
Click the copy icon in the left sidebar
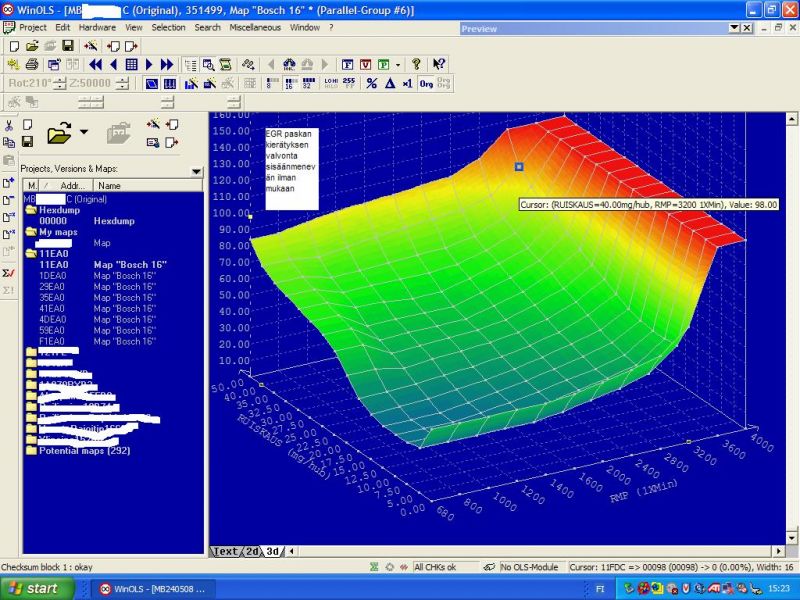[x=9, y=142]
